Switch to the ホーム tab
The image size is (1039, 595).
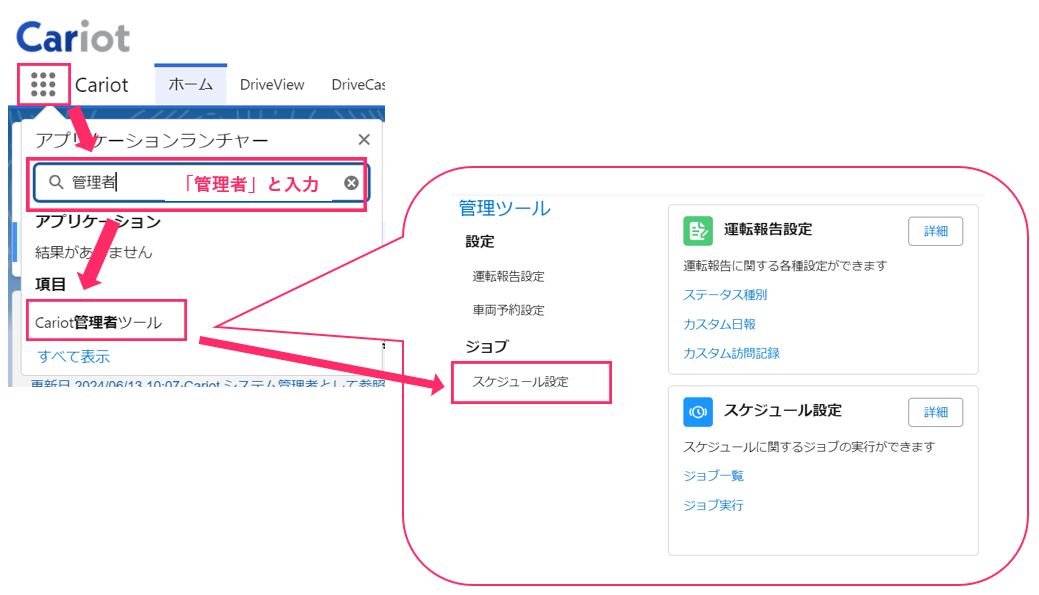[x=190, y=84]
